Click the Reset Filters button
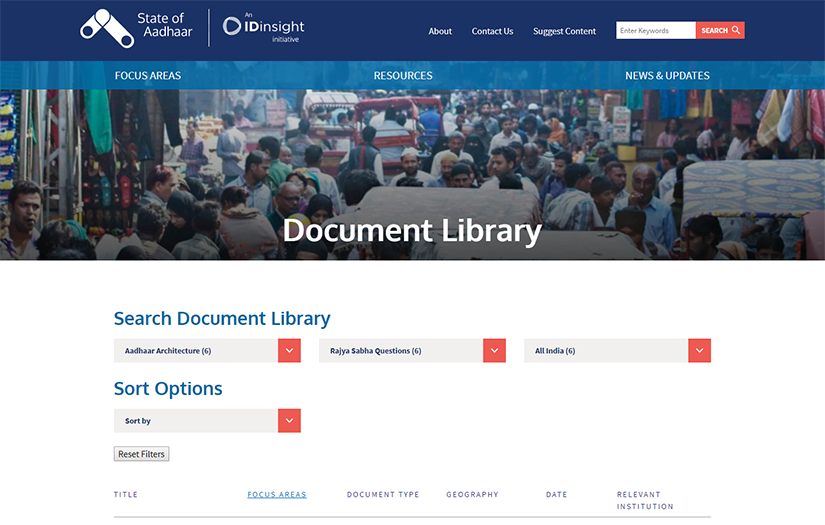 pos(142,453)
